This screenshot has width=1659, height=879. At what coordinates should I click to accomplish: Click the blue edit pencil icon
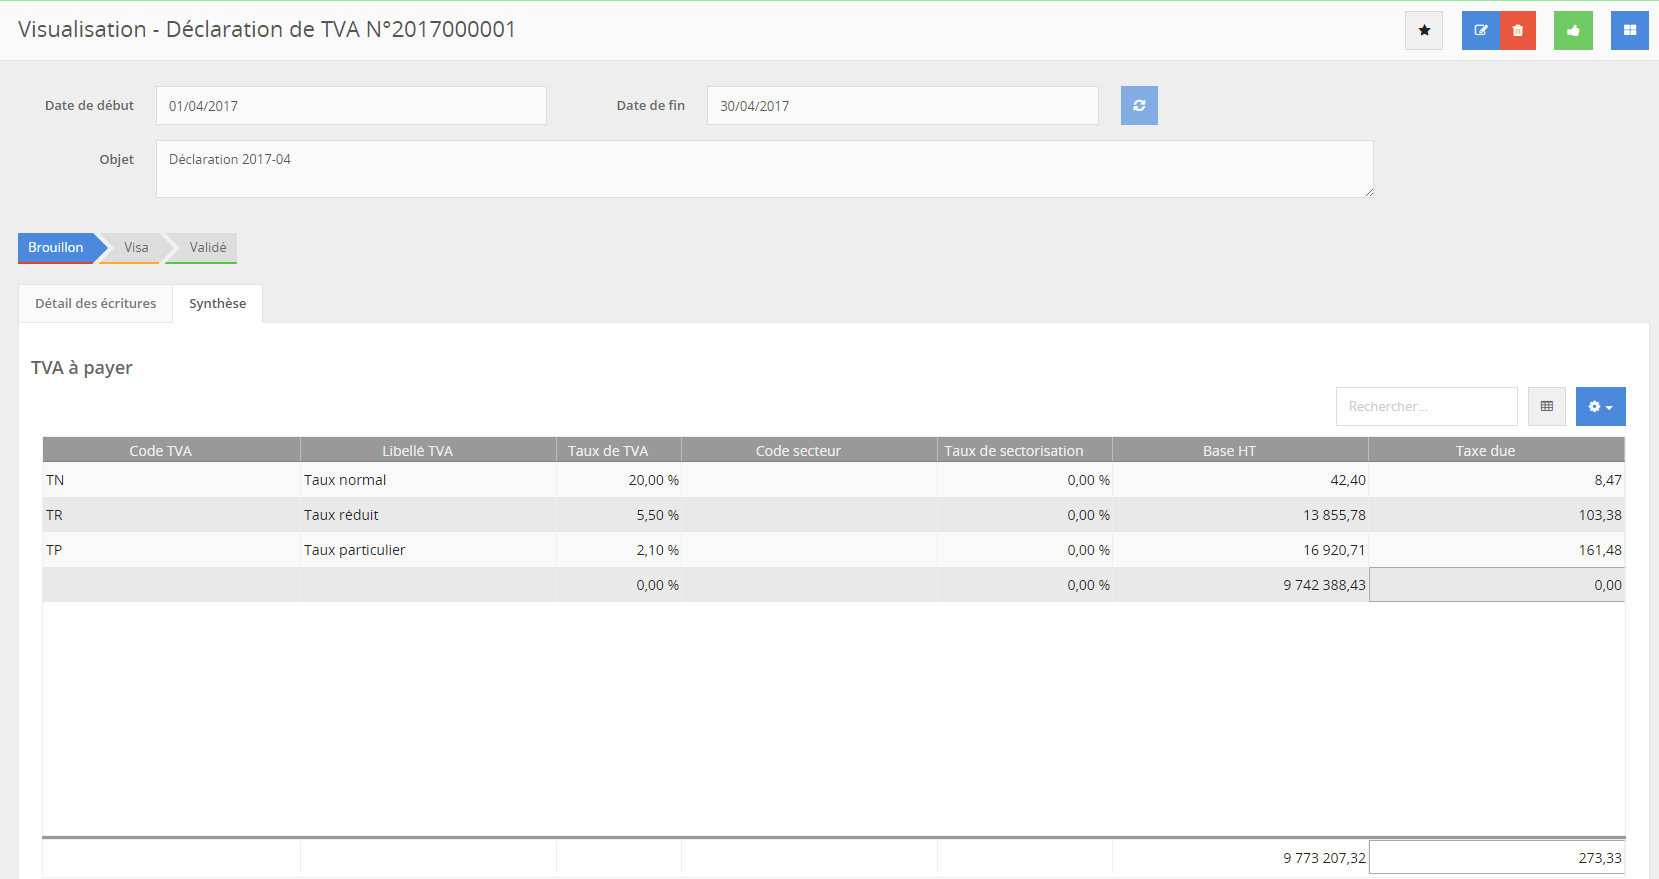[1480, 30]
